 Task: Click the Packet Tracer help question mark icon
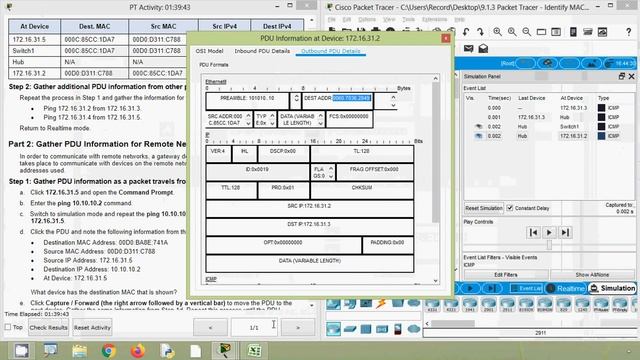tap(628, 32)
